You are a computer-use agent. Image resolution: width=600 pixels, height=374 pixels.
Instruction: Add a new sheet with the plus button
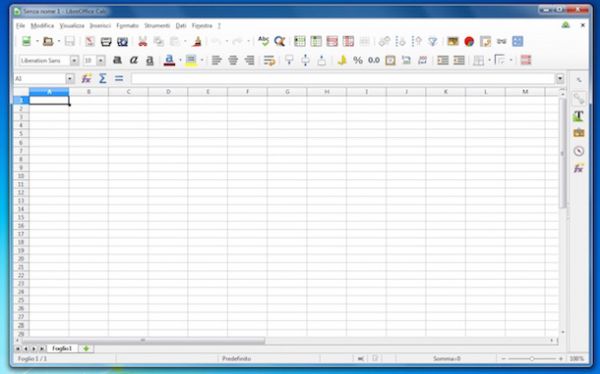[86, 348]
